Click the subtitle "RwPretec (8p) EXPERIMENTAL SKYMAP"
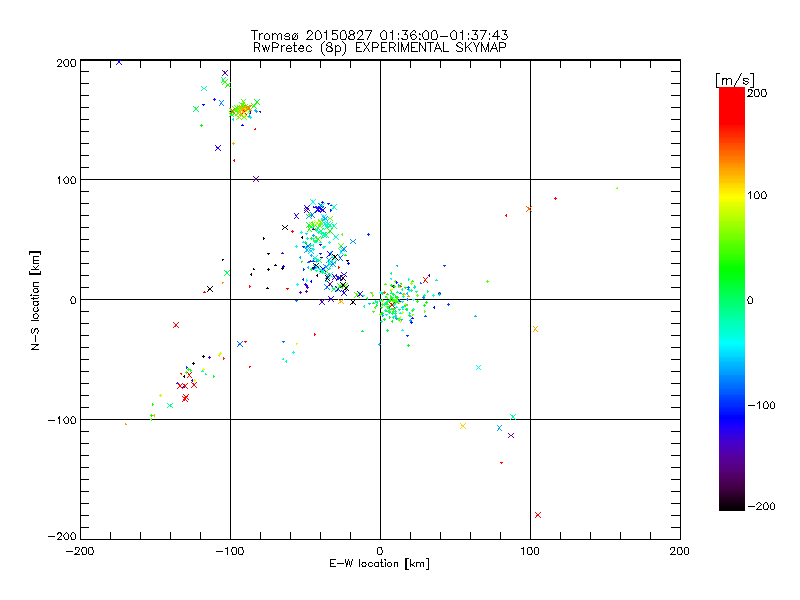 [x=380, y=47]
